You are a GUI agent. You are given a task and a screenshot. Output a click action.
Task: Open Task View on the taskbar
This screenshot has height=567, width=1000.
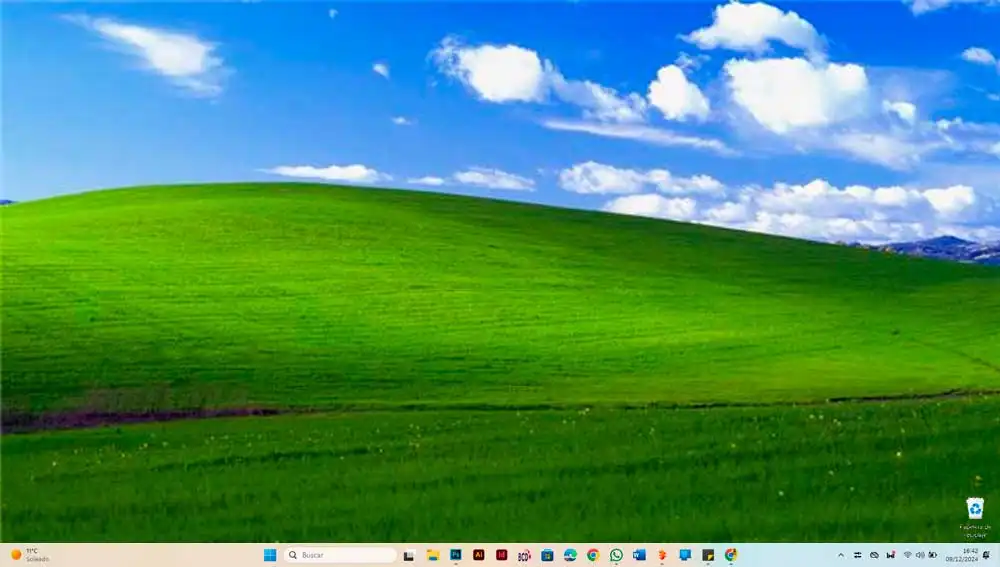[x=409, y=556]
